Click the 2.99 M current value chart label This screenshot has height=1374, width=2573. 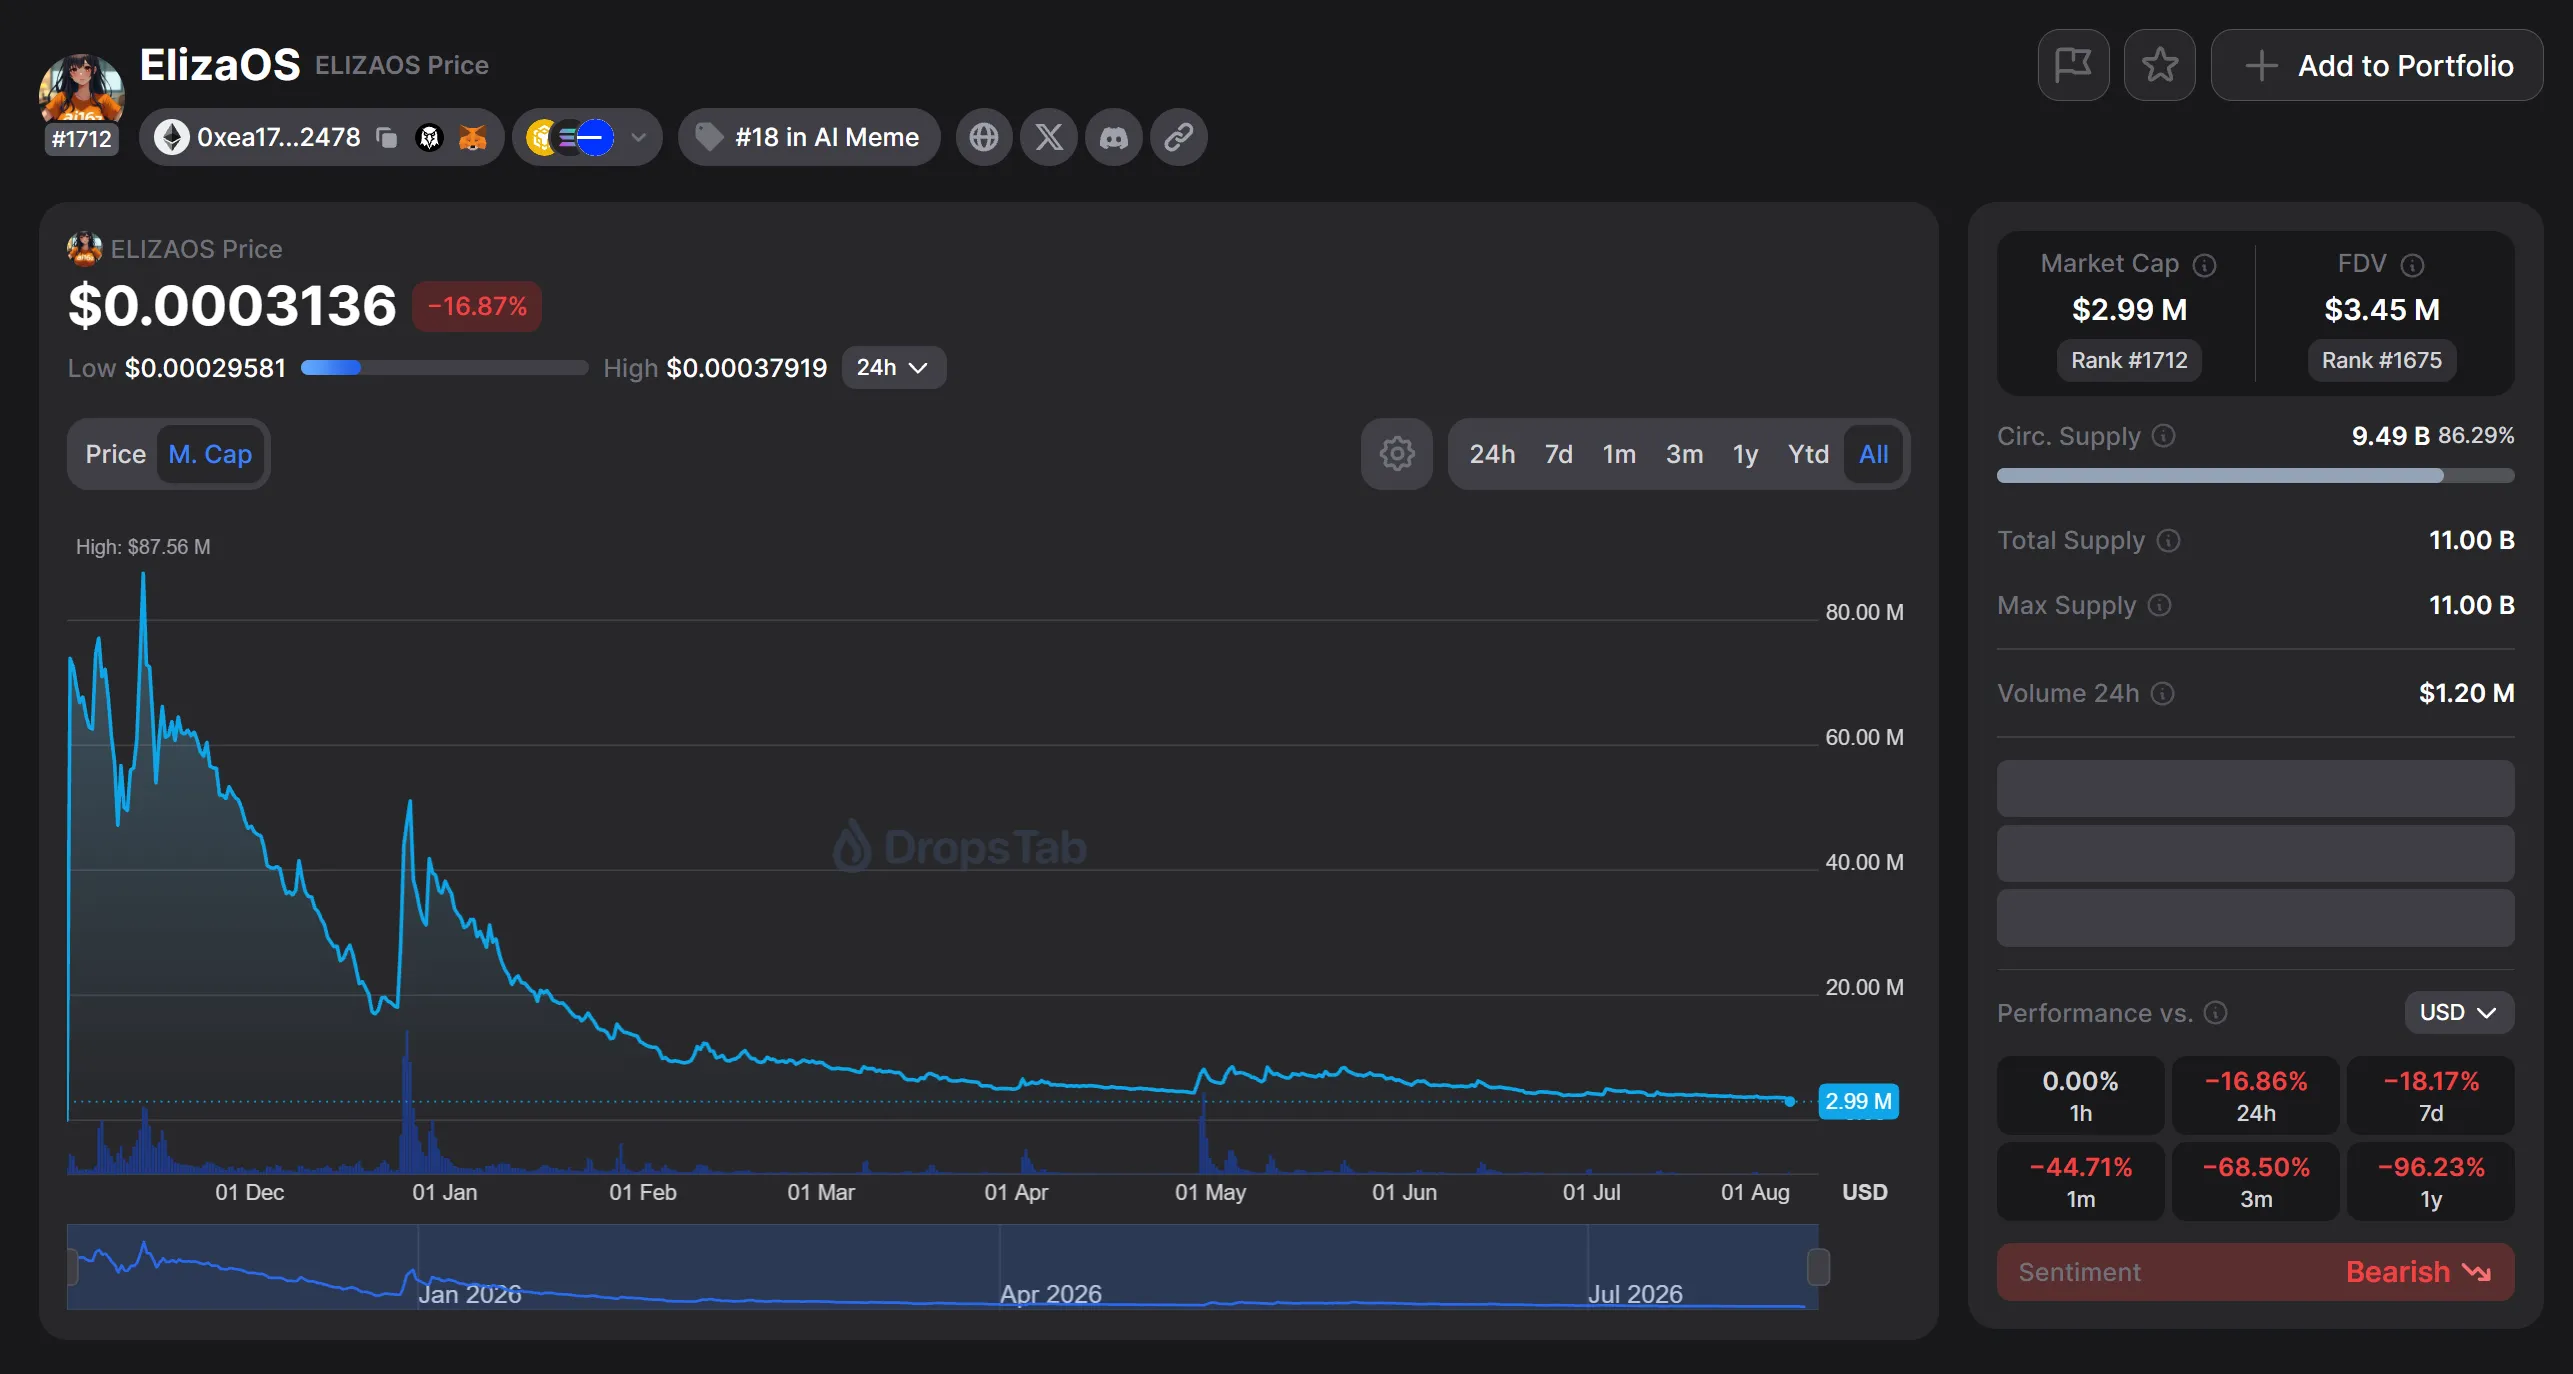tap(1859, 1101)
